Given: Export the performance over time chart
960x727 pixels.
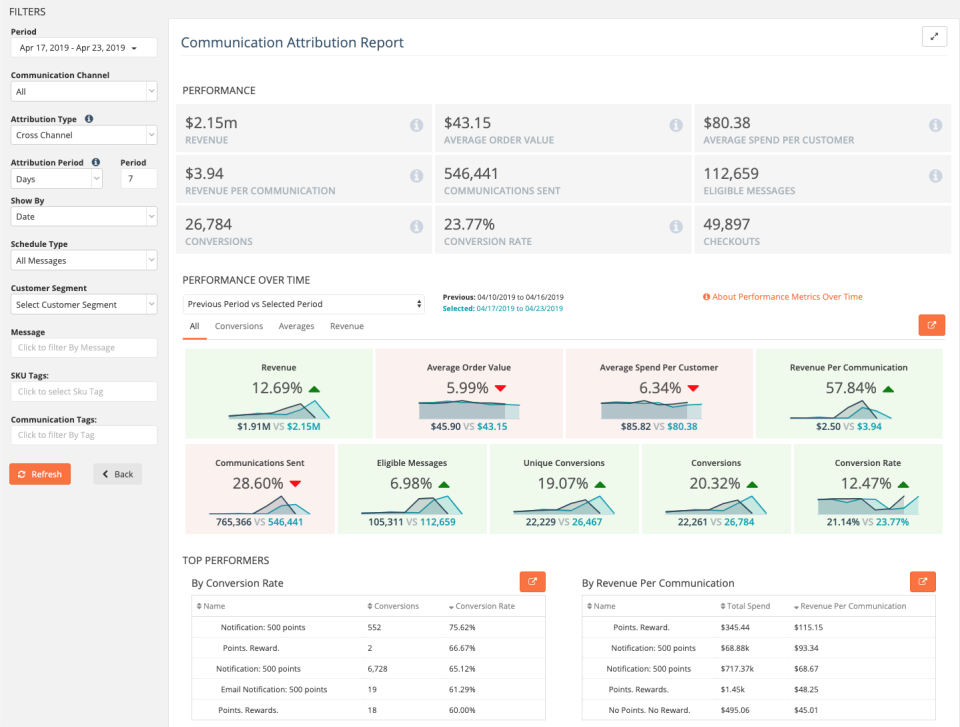Looking at the screenshot, I should tap(931, 325).
